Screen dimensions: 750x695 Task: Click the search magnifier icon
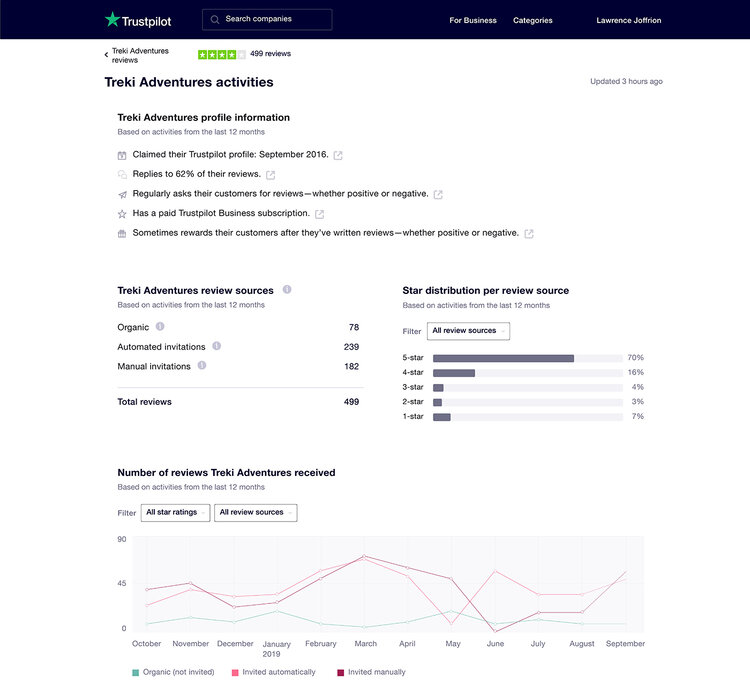pyautogui.click(x=215, y=20)
